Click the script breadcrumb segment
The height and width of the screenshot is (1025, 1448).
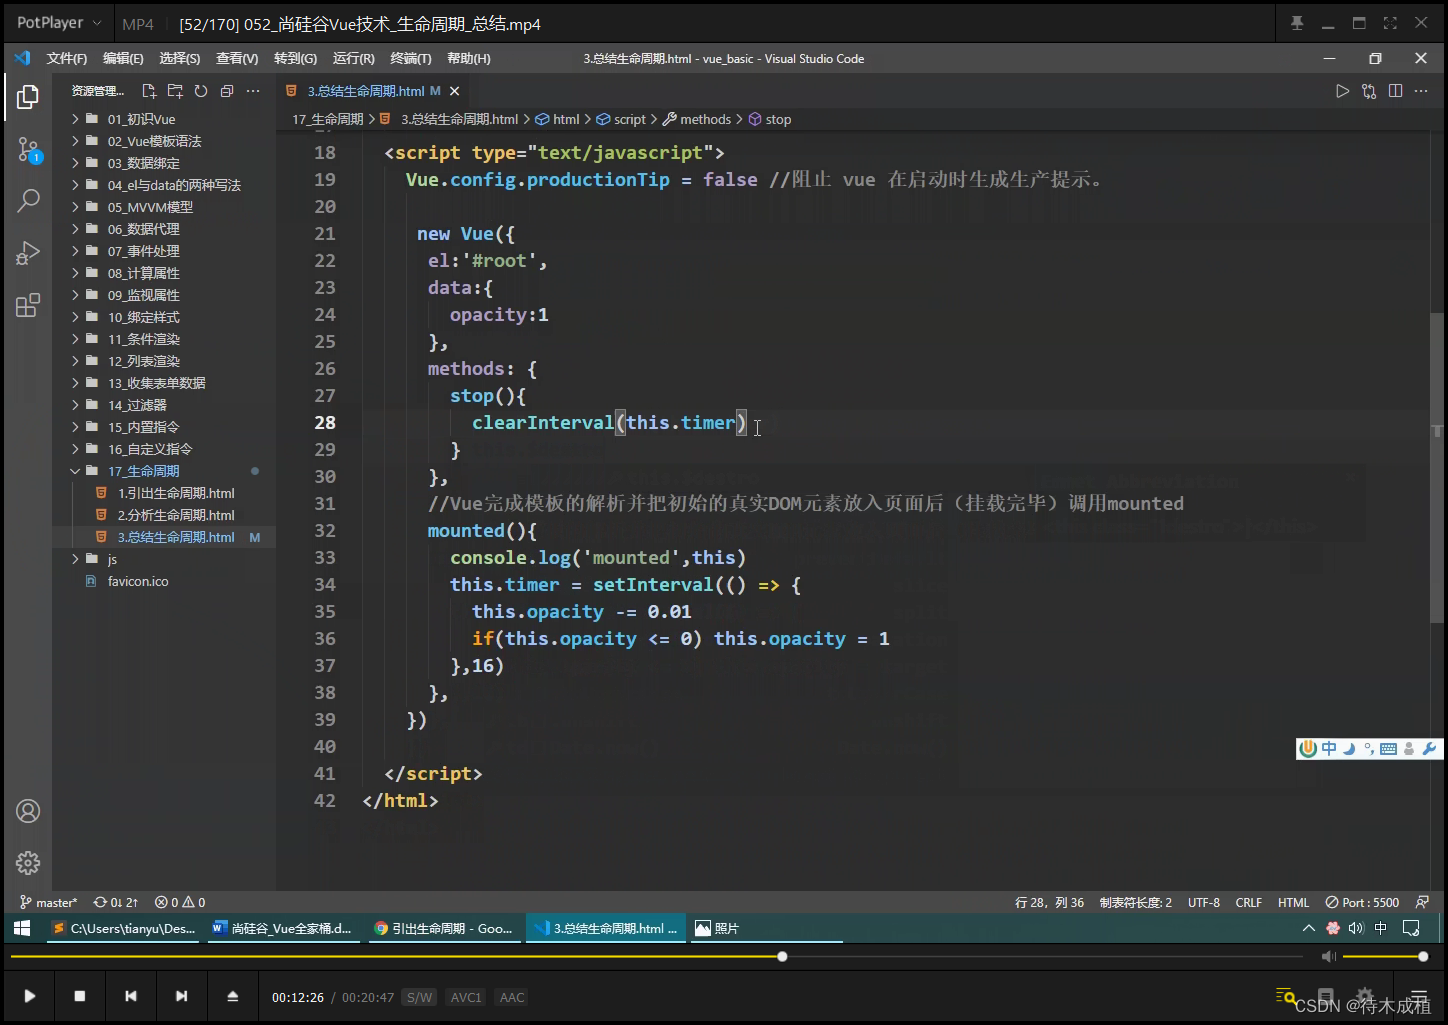pyautogui.click(x=630, y=119)
